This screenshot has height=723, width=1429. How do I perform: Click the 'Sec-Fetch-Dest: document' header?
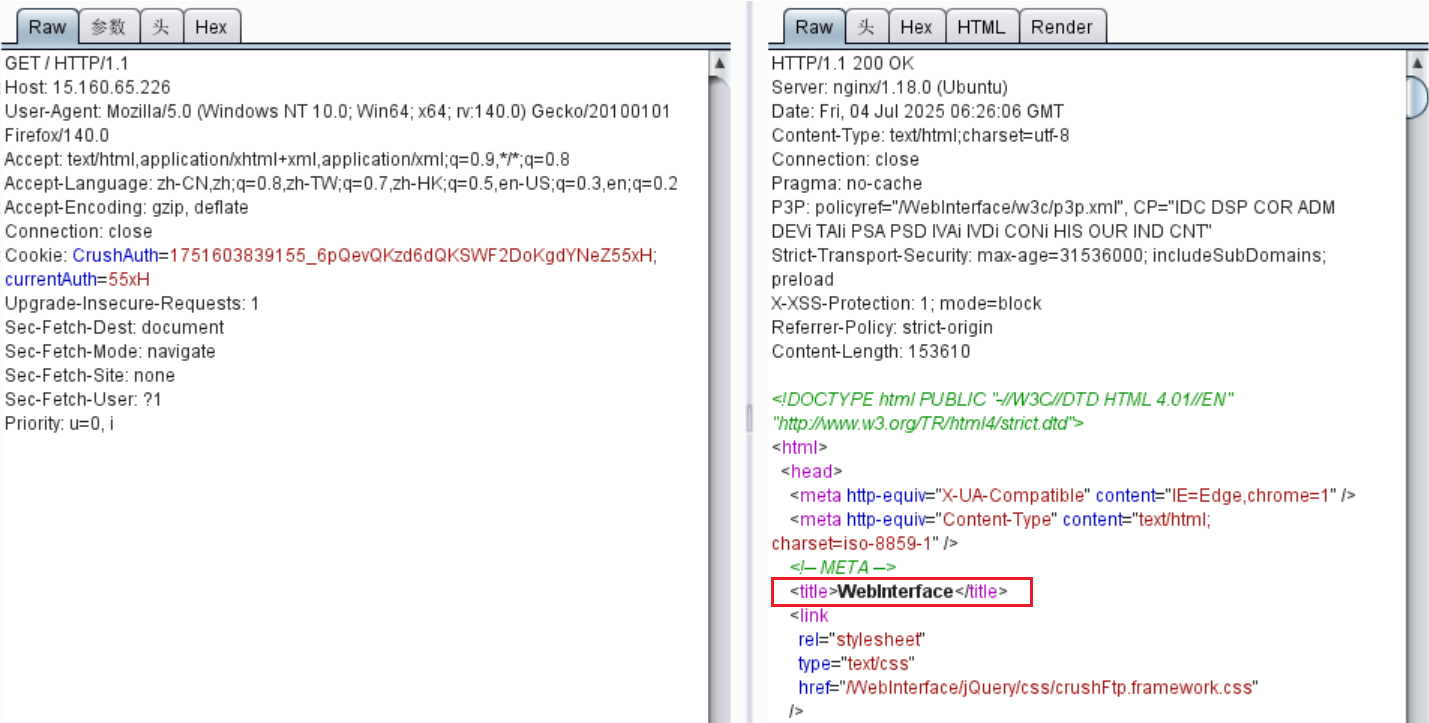pos(114,327)
